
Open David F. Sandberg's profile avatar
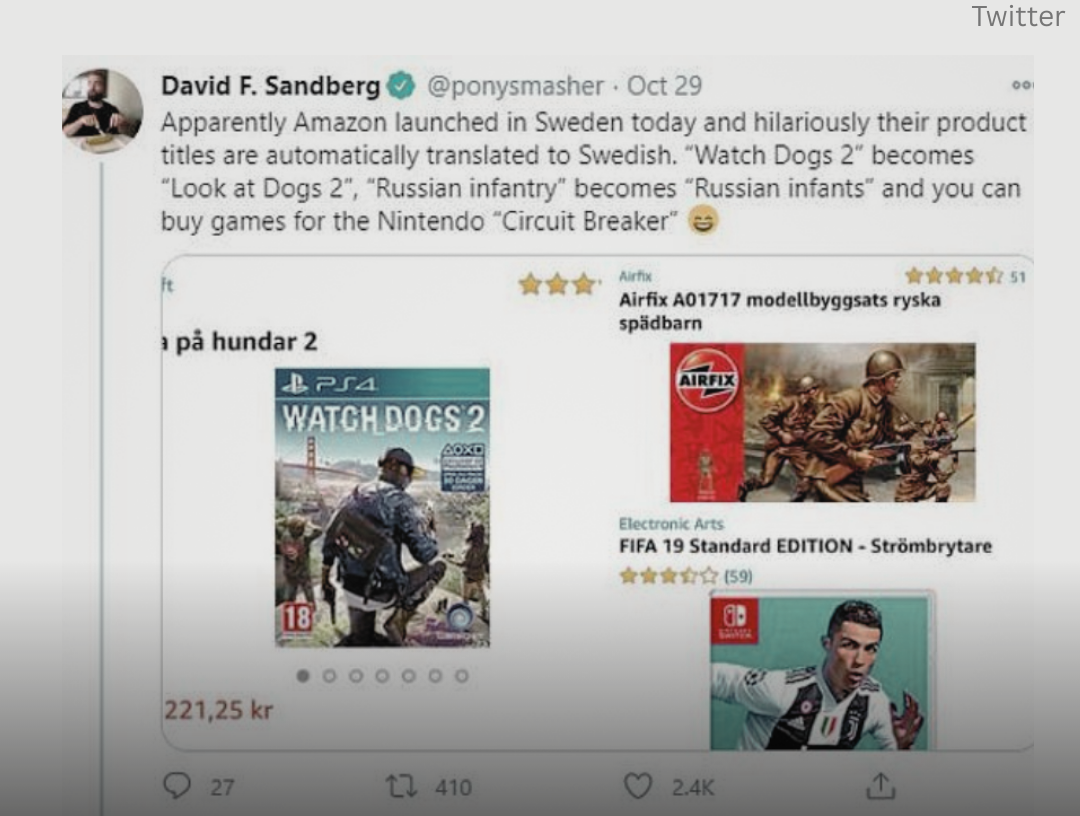coord(102,110)
